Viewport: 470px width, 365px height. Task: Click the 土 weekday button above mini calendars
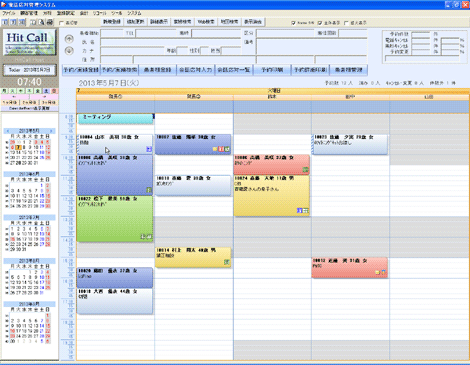click(46, 91)
